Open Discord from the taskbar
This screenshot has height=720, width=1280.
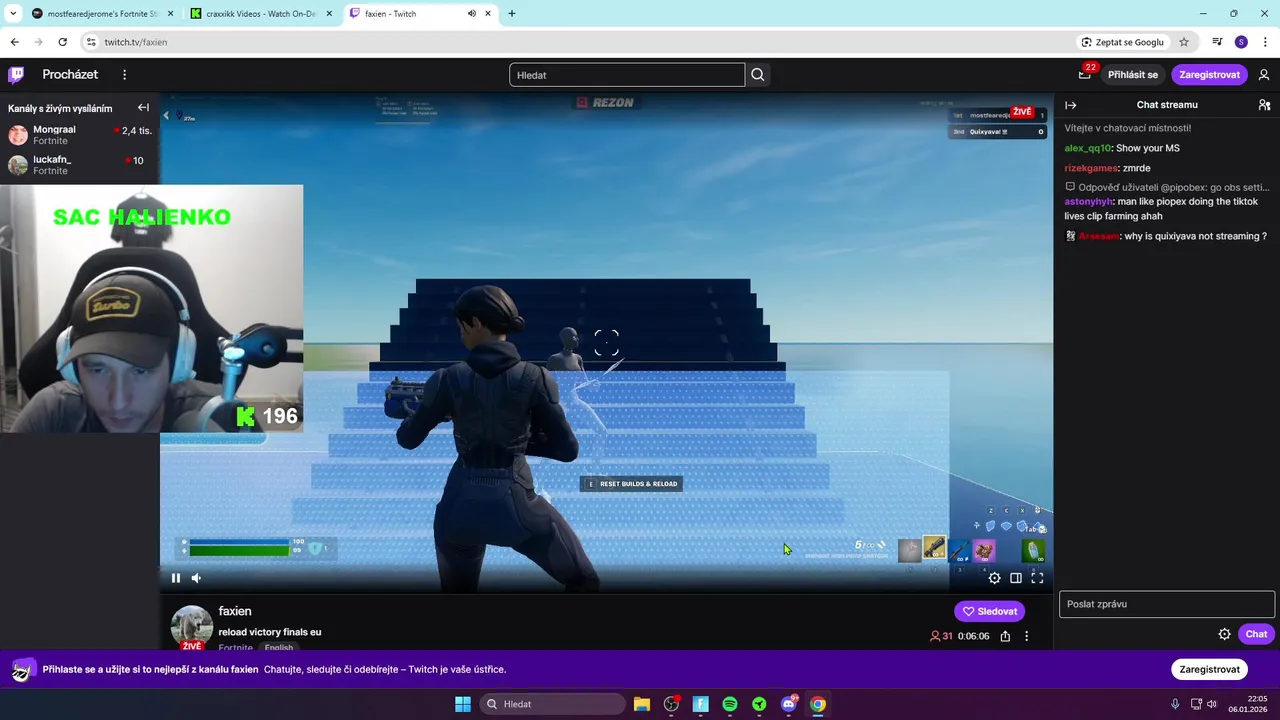tap(789, 704)
